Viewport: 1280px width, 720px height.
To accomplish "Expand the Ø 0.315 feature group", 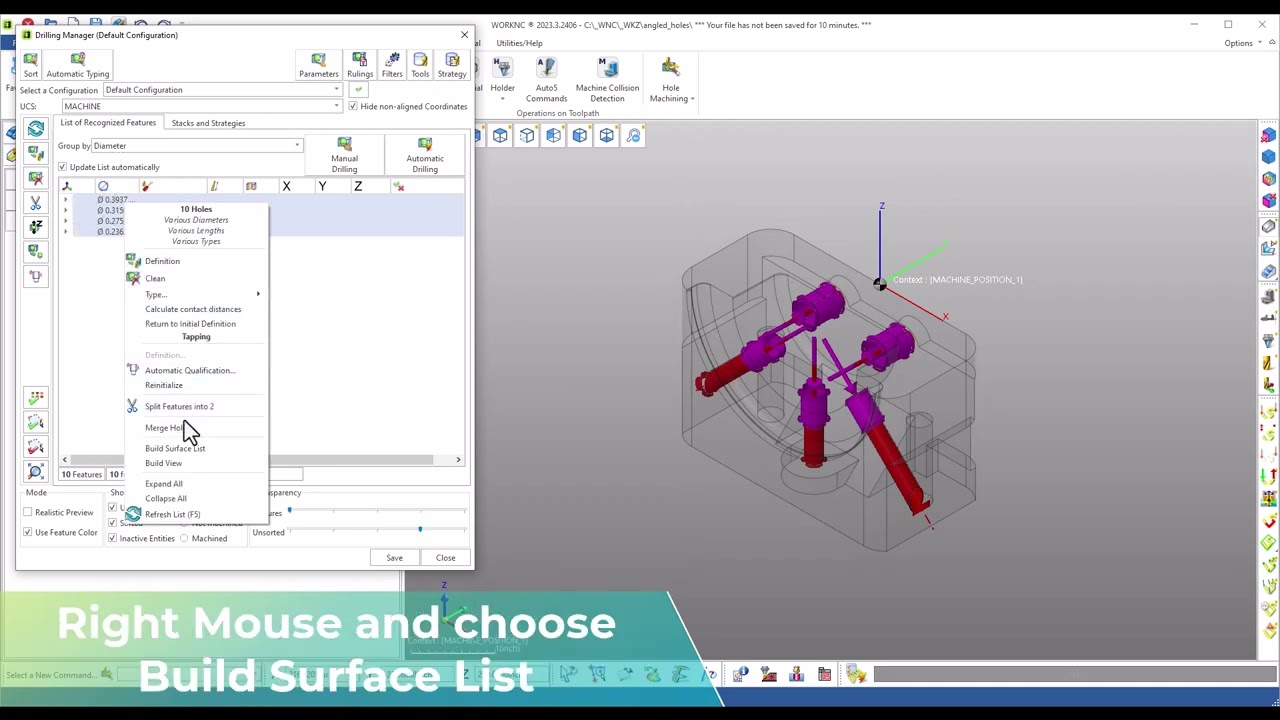I will pos(66,210).
